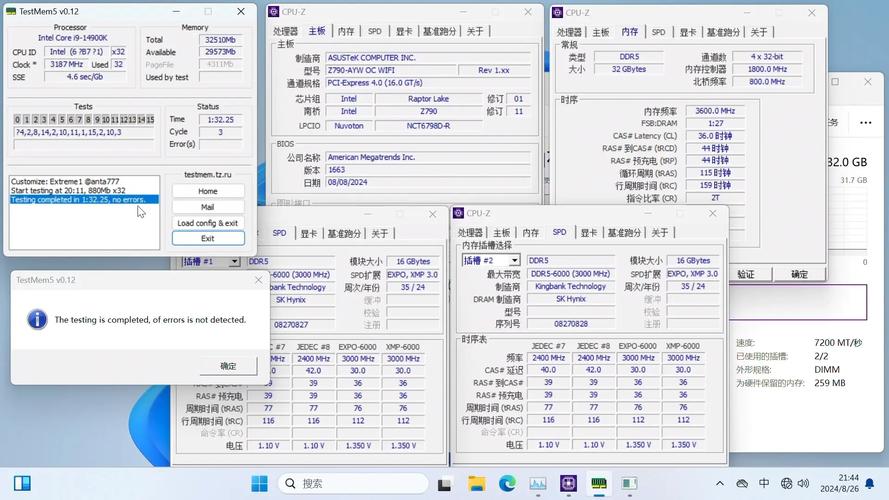Open the Widgets panel from the taskbar
The width and height of the screenshot is (889, 500).
tap(22, 484)
